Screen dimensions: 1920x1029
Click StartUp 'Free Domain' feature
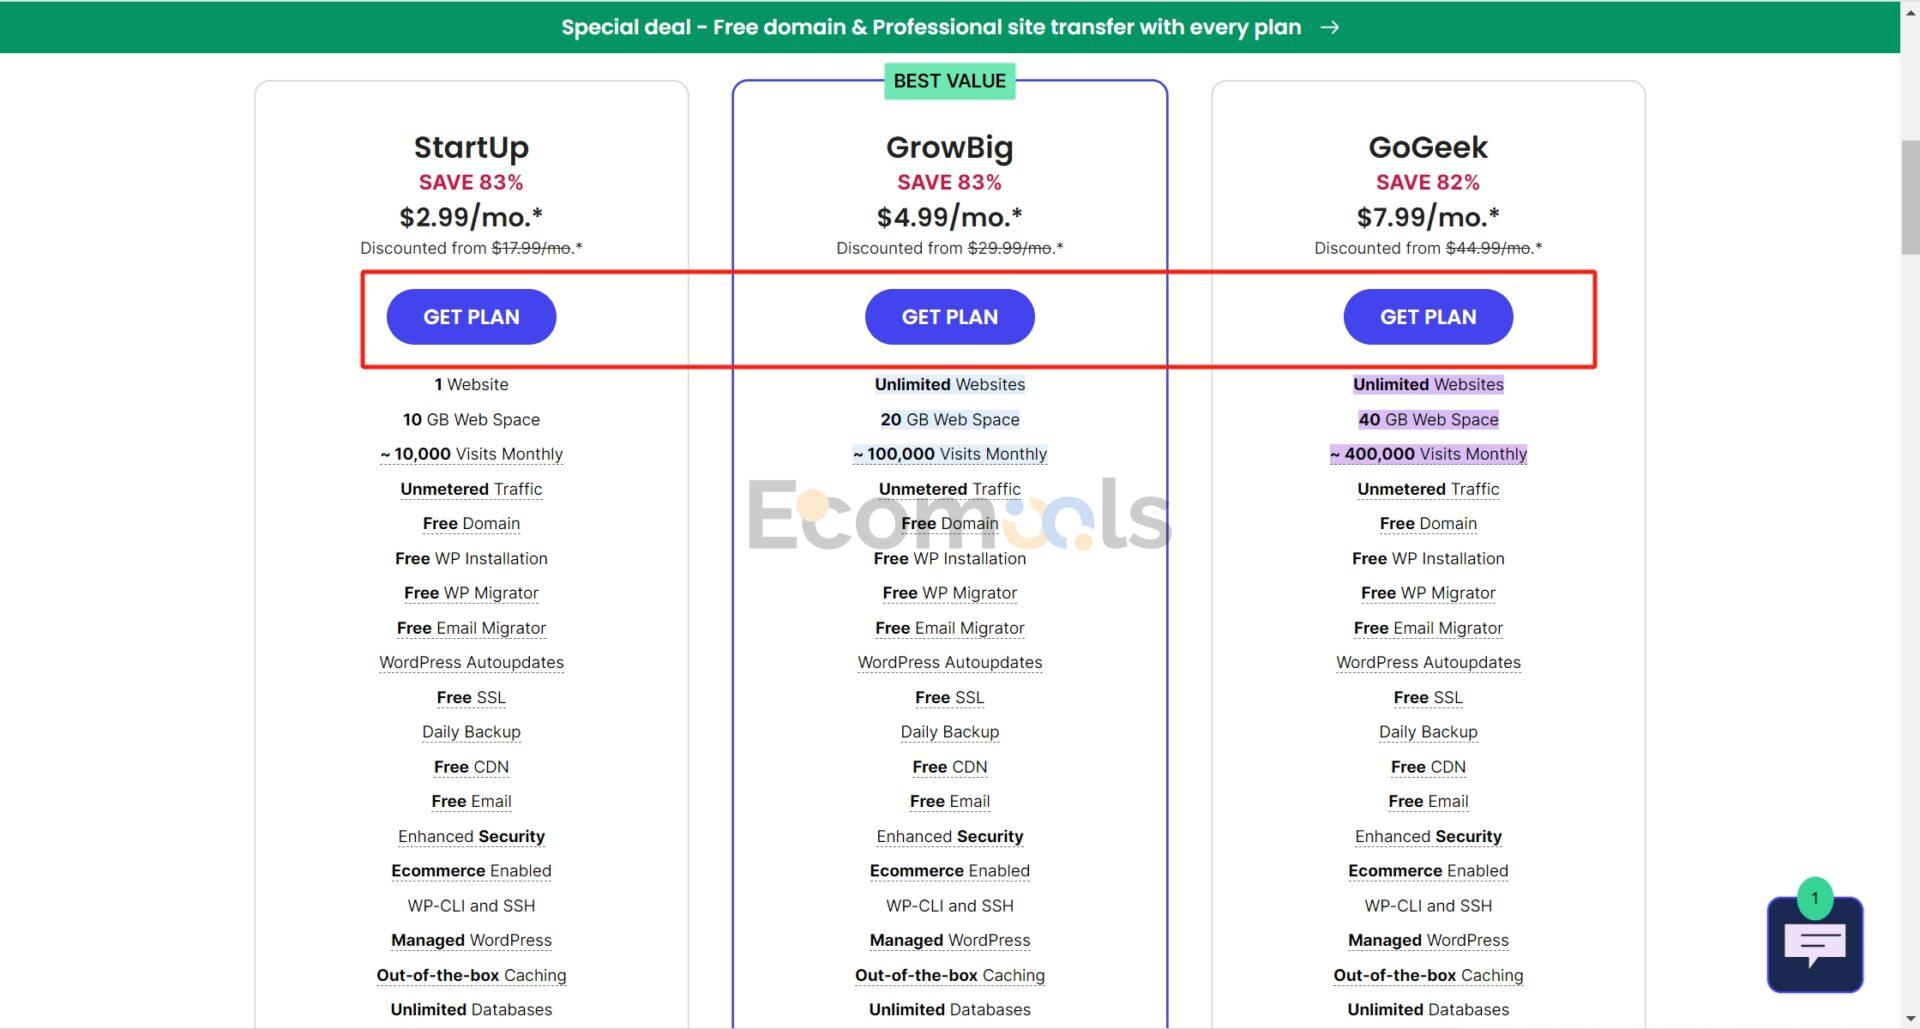pyautogui.click(x=471, y=523)
